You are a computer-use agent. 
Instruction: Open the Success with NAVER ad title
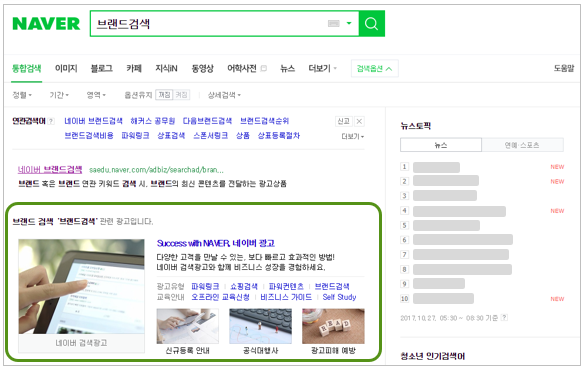216,243
